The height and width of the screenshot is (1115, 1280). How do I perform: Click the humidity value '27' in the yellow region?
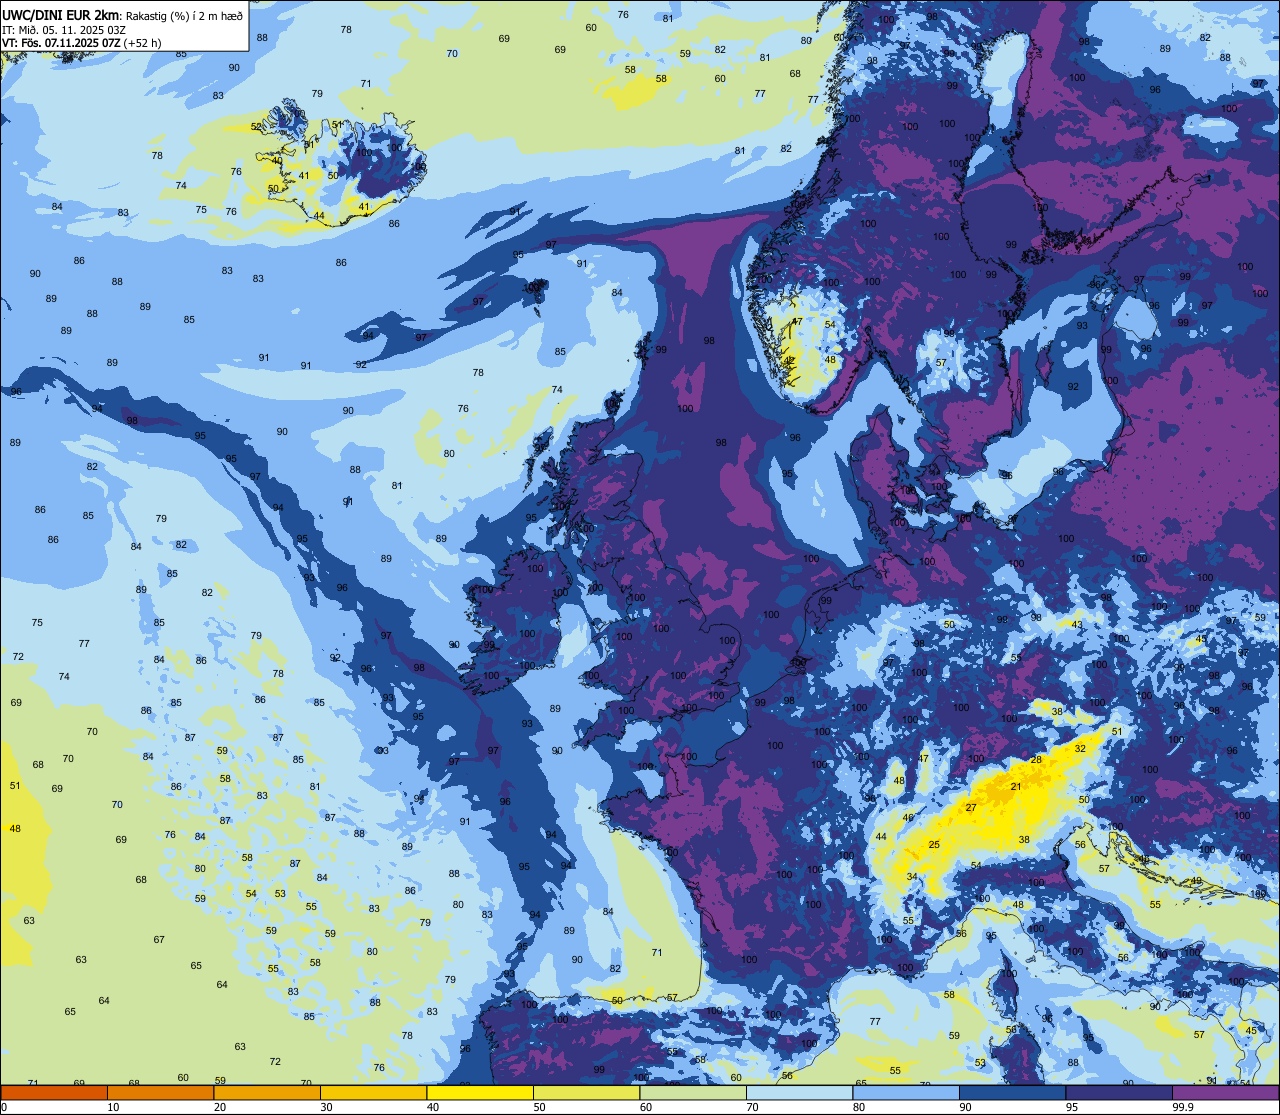970,807
